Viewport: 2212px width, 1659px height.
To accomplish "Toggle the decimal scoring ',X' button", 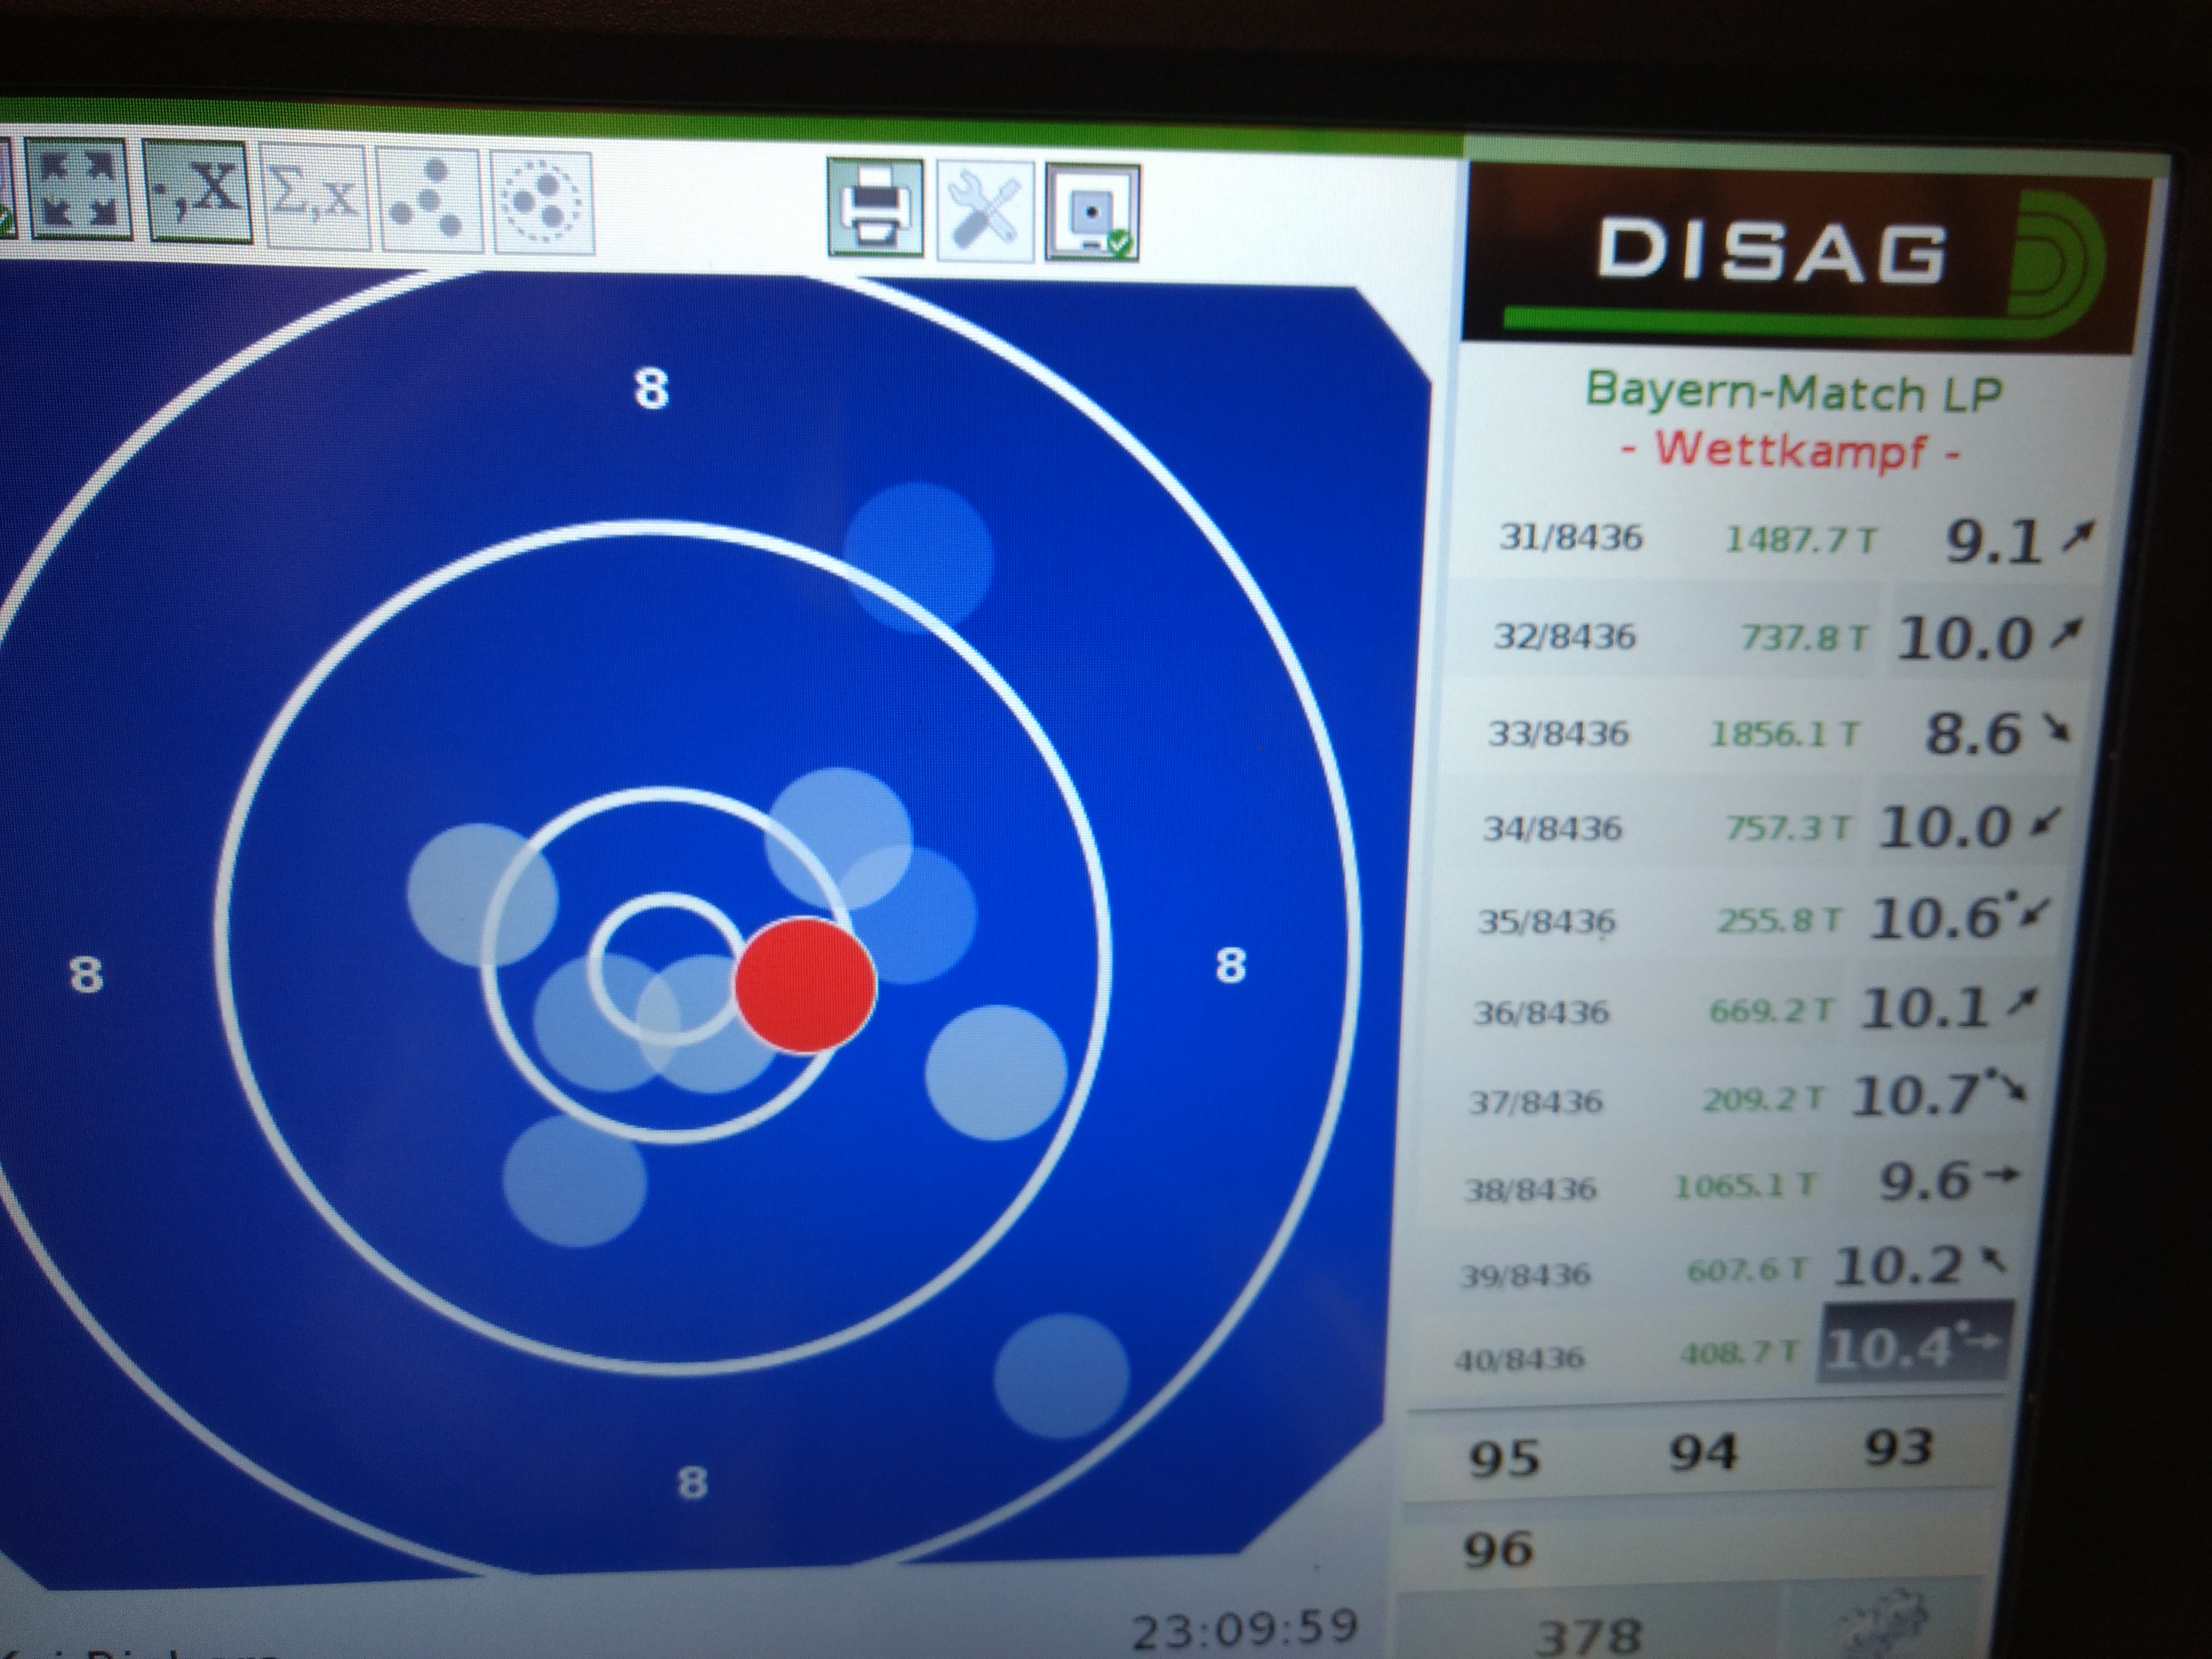I will (x=197, y=192).
